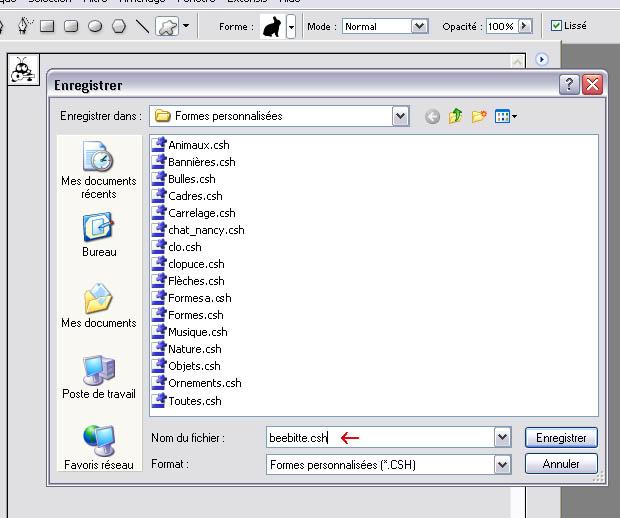Select the Nature.csh file
This screenshot has width=620, height=518.
coord(187,349)
